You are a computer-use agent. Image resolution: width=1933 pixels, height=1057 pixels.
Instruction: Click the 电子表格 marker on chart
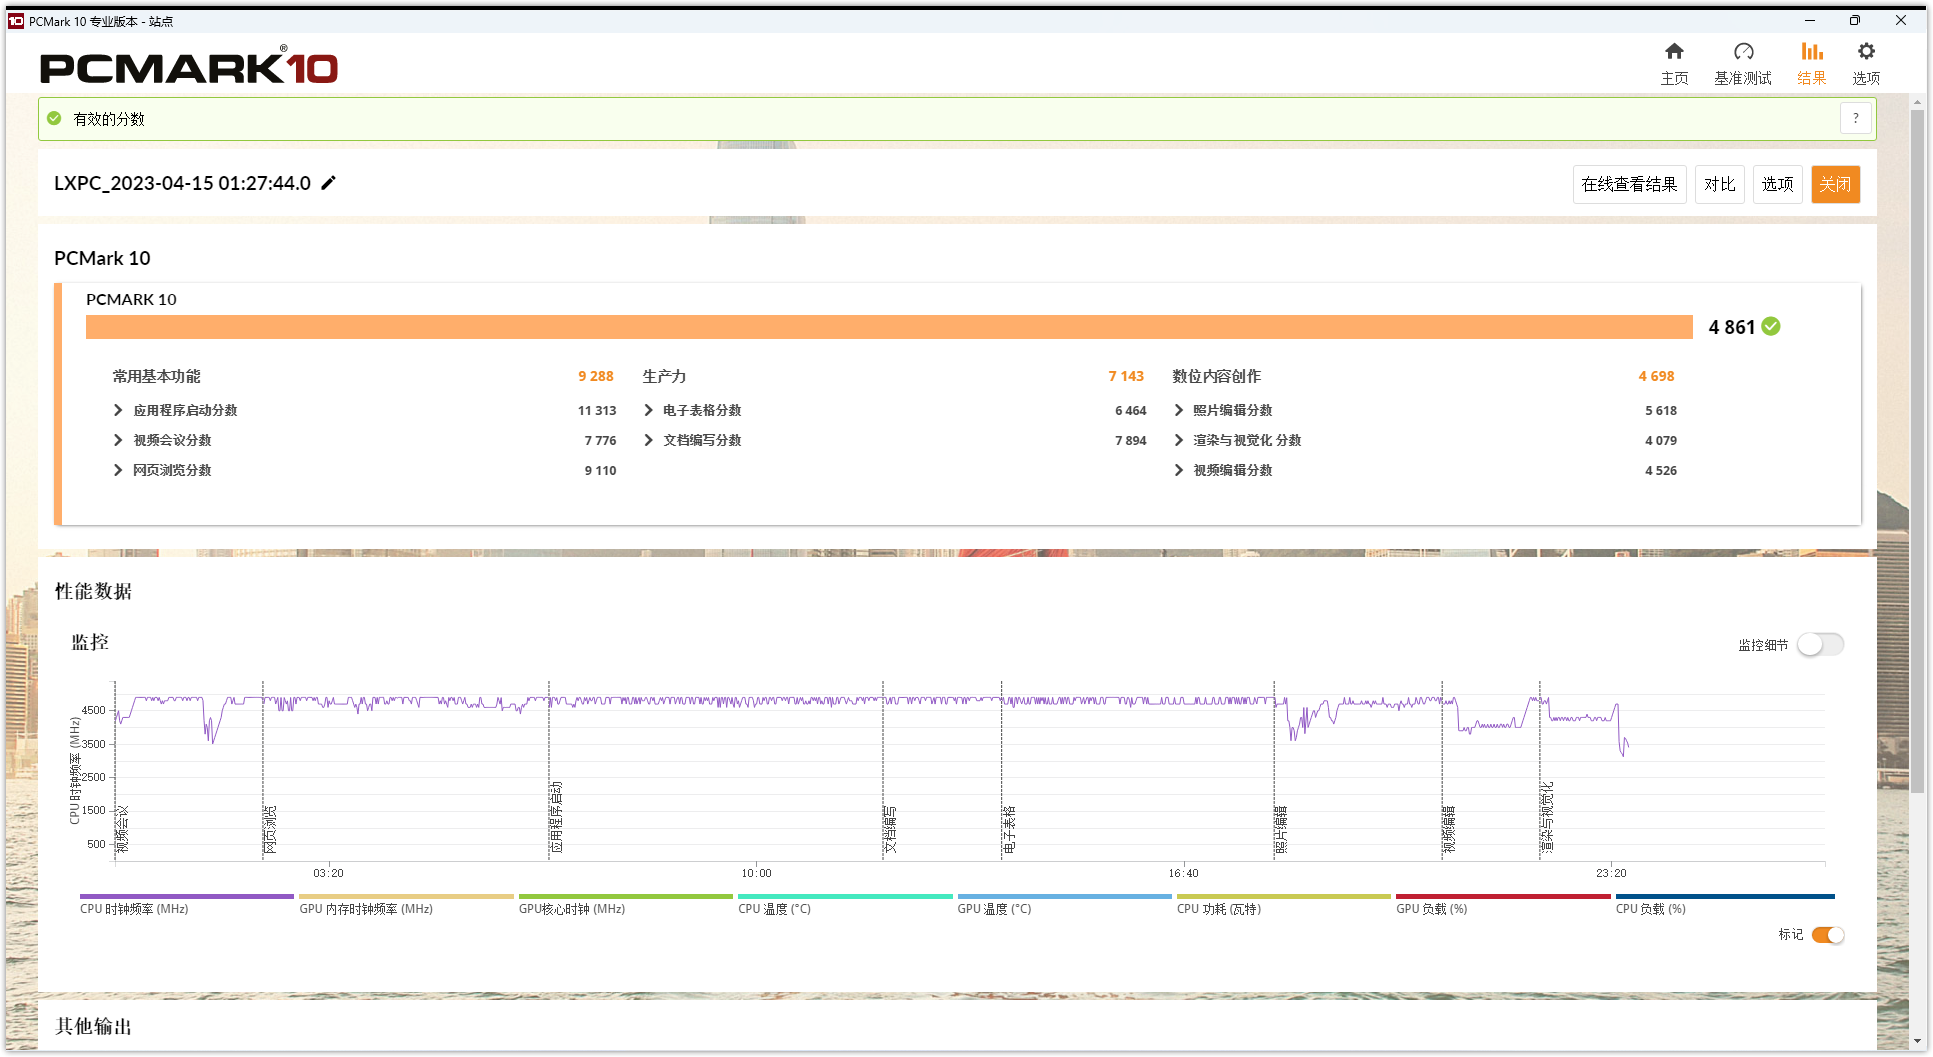tap(1009, 829)
